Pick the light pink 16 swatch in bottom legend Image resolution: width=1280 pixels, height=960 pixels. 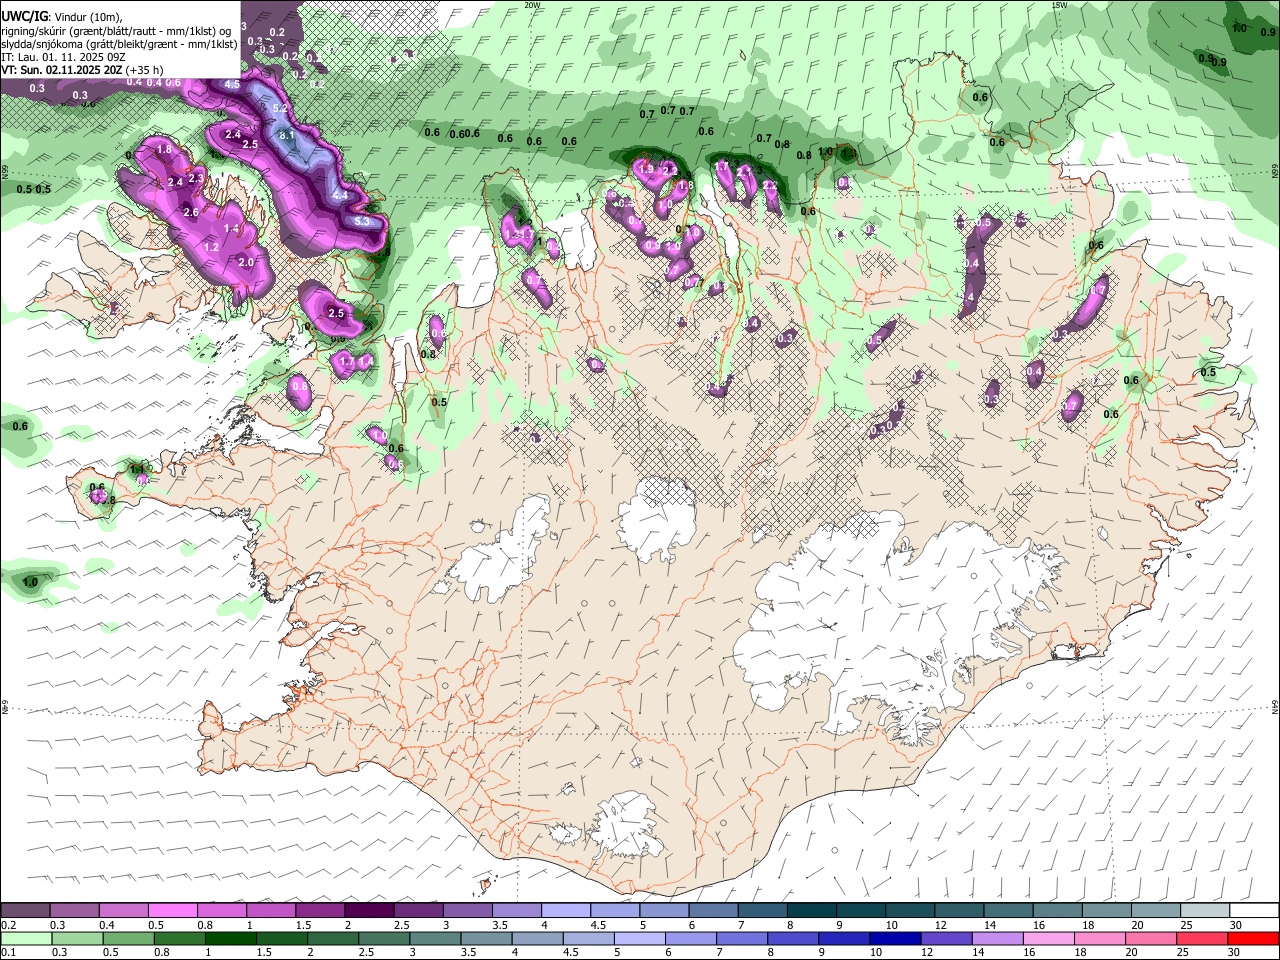pos(1048,938)
